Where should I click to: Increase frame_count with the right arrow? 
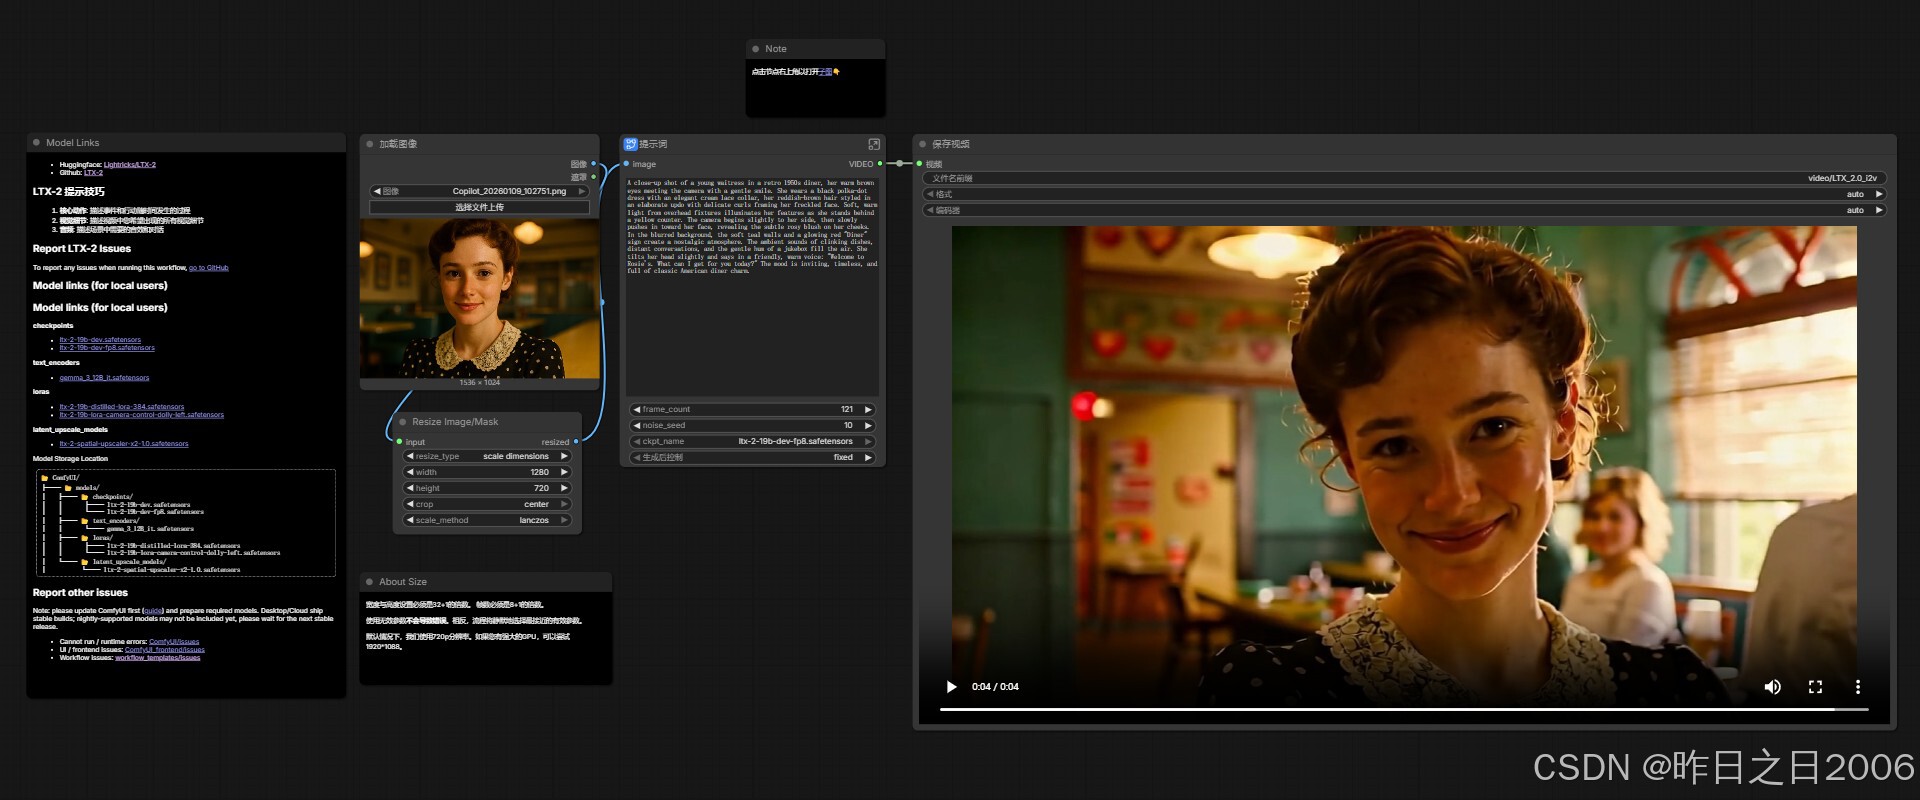pyautogui.click(x=868, y=409)
